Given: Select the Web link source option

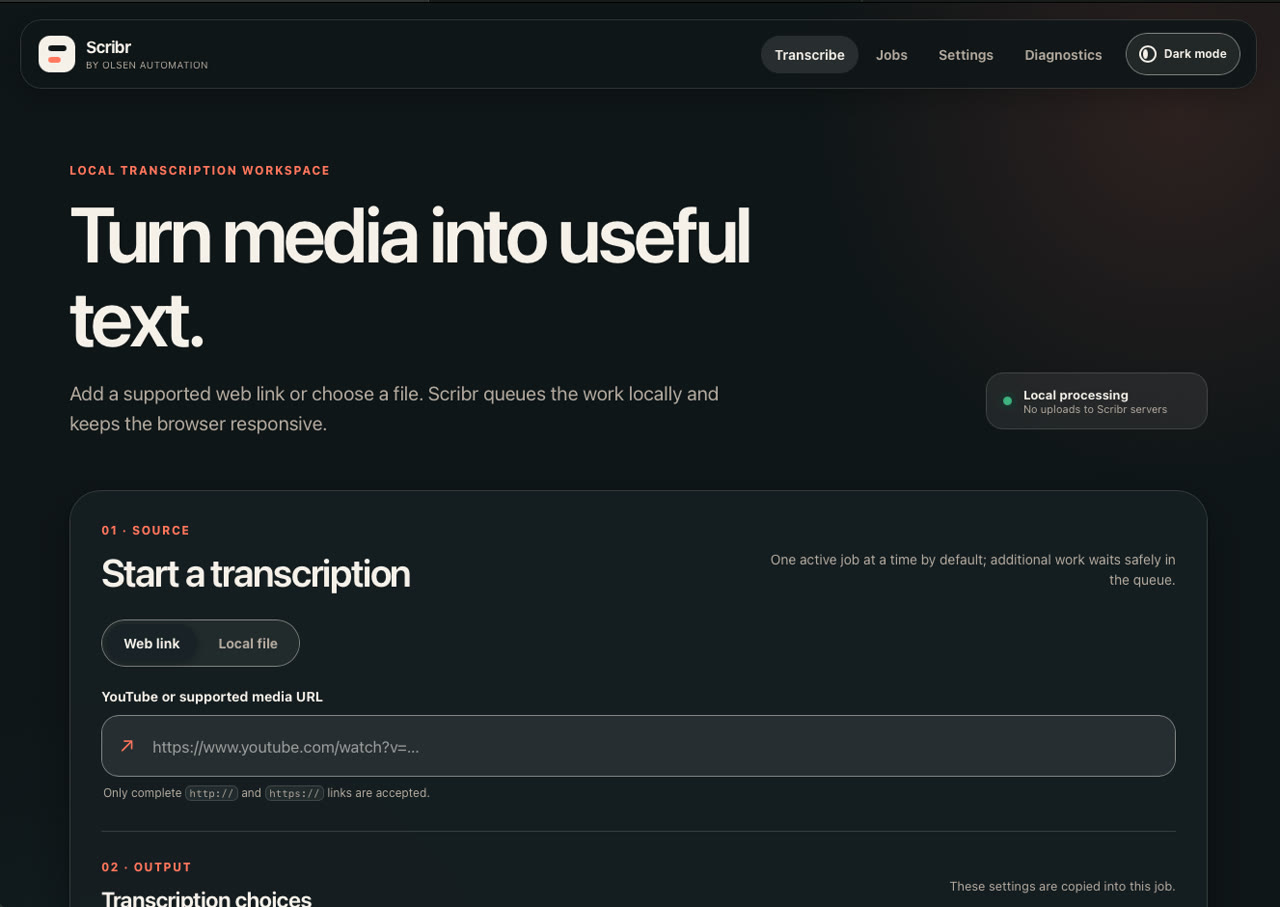Looking at the screenshot, I should pos(151,643).
